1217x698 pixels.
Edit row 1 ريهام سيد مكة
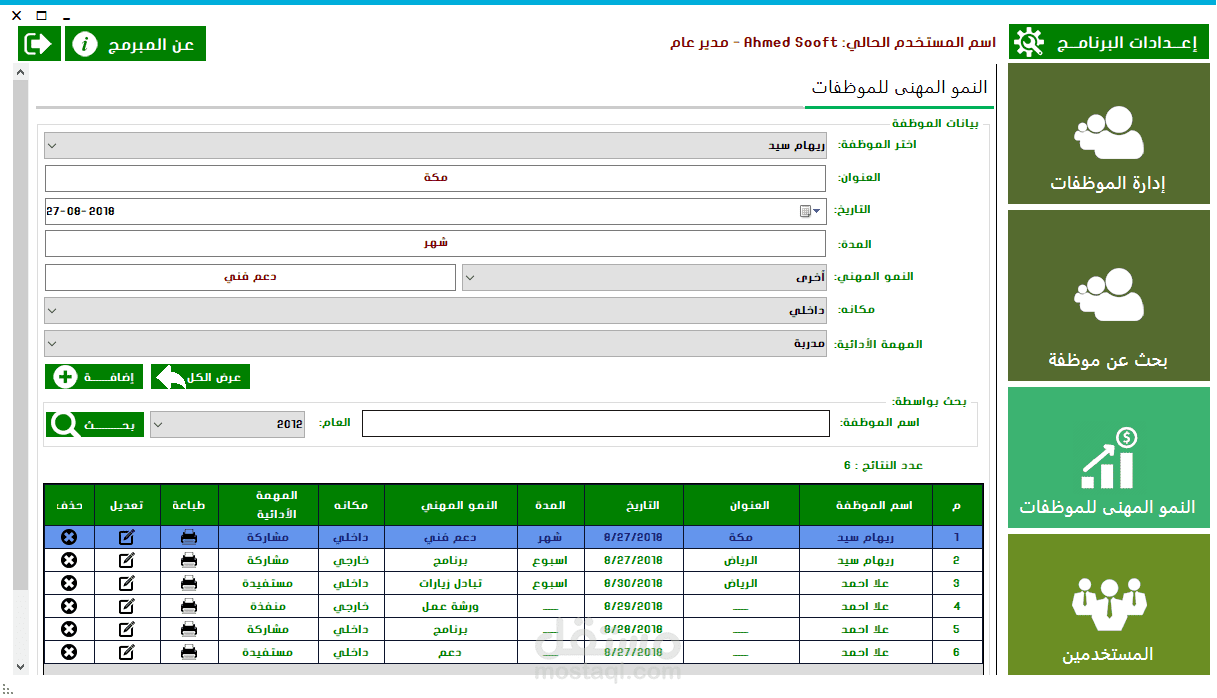[x=127, y=537]
